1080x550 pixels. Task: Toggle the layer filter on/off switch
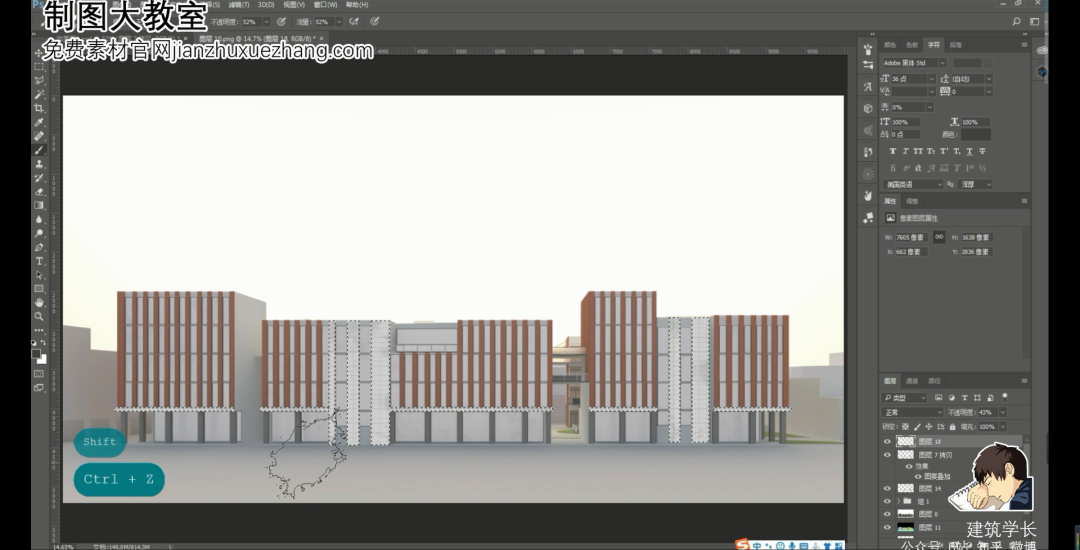click(x=1005, y=396)
